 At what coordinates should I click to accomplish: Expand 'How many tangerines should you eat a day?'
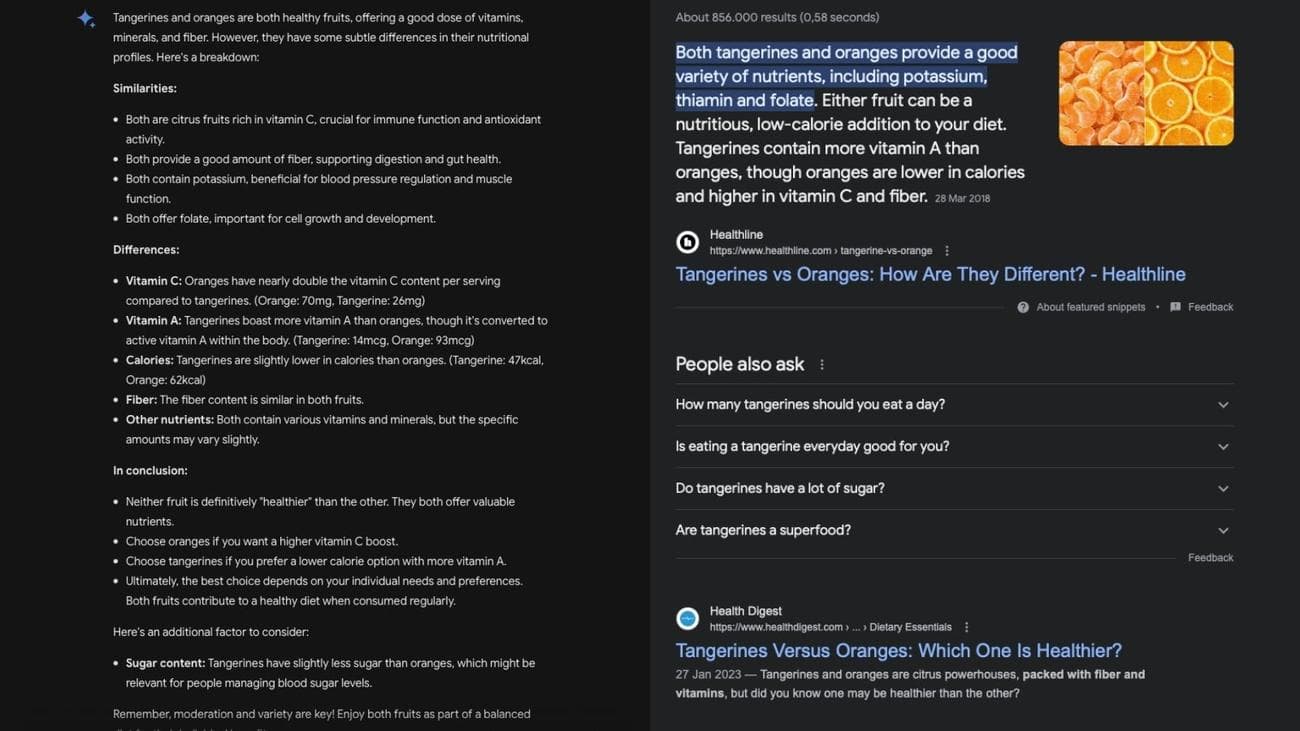(x=1223, y=404)
